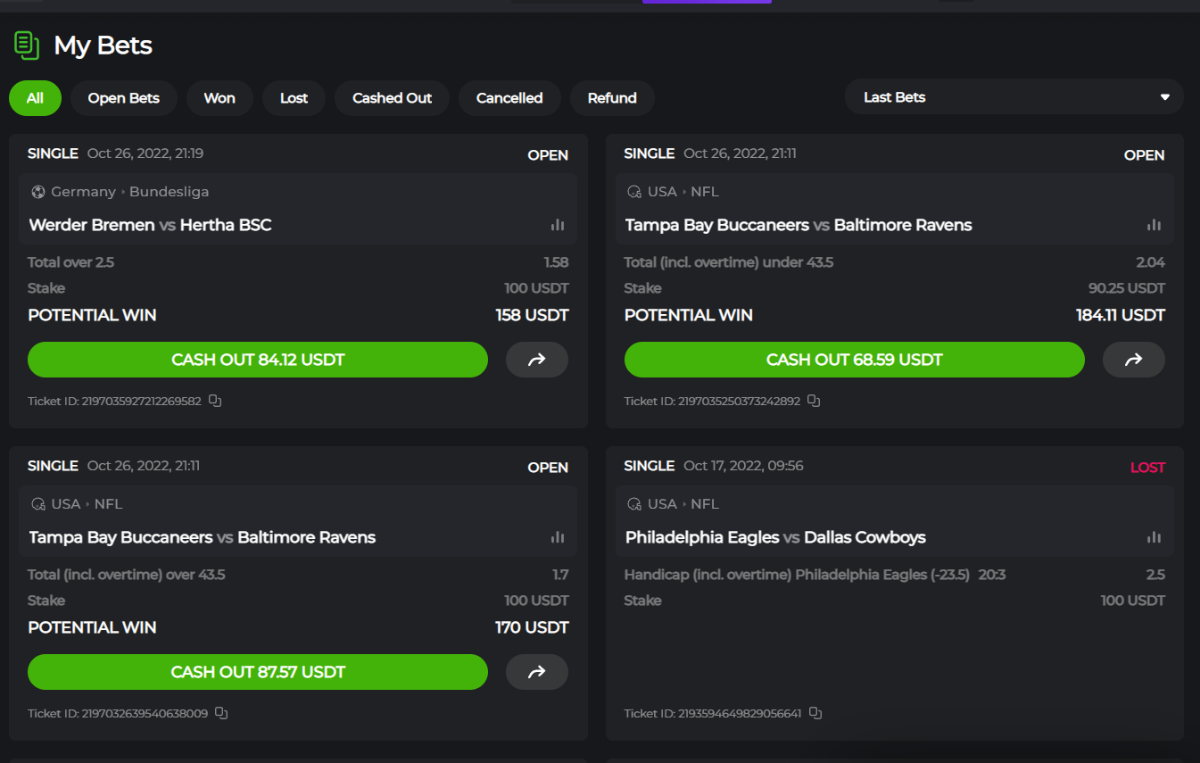Copy ticket ID of under 43.5 bet
This screenshot has width=1200, height=763.
click(813, 401)
